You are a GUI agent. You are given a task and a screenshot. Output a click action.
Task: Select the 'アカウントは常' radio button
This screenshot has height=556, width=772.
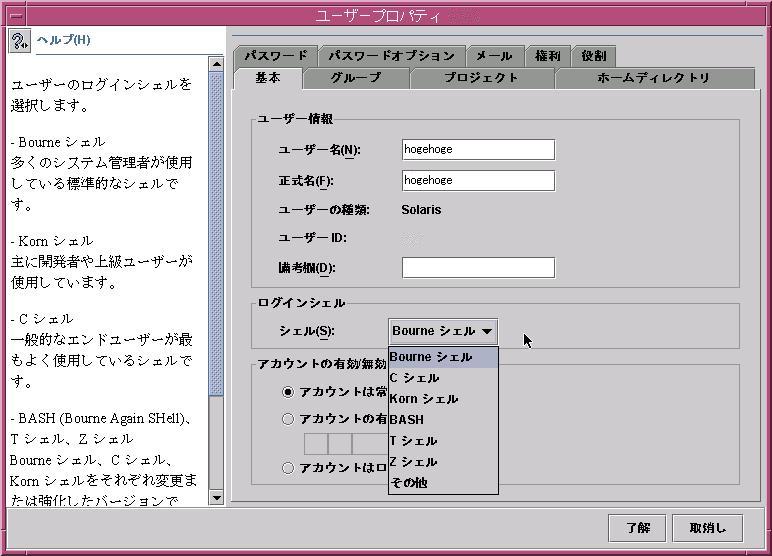pos(288,392)
